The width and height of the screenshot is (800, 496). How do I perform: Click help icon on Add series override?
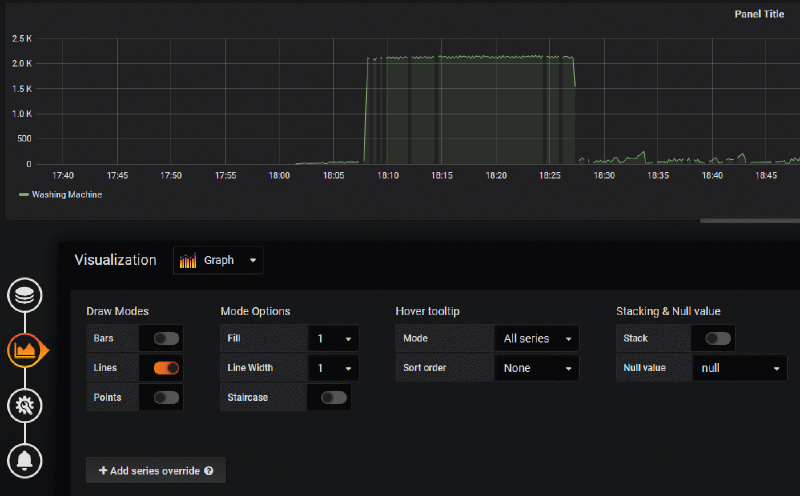(209, 470)
